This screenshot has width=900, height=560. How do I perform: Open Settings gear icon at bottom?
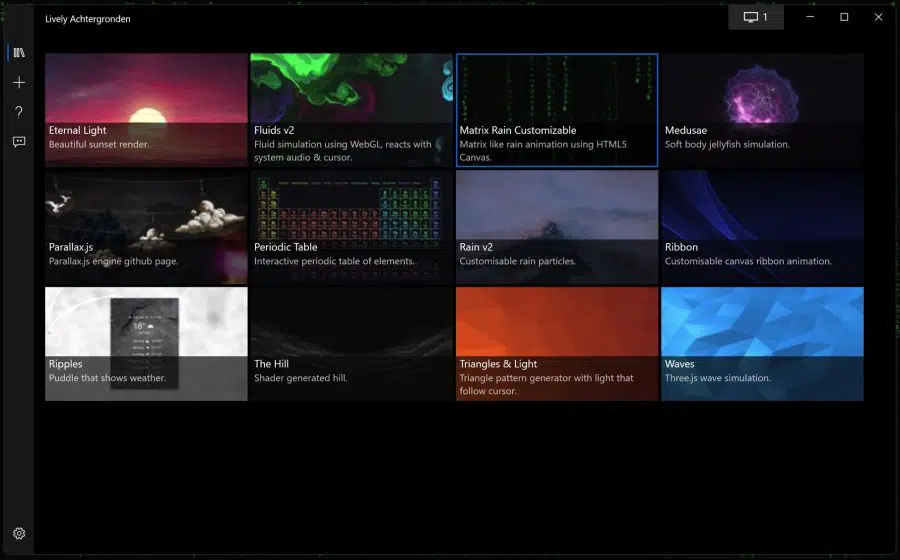[x=19, y=534]
